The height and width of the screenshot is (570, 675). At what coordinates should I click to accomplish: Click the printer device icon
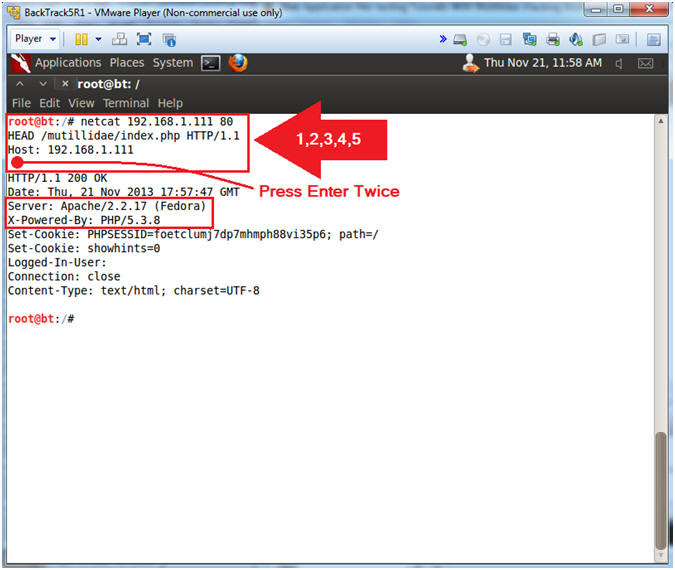pos(552,40)
